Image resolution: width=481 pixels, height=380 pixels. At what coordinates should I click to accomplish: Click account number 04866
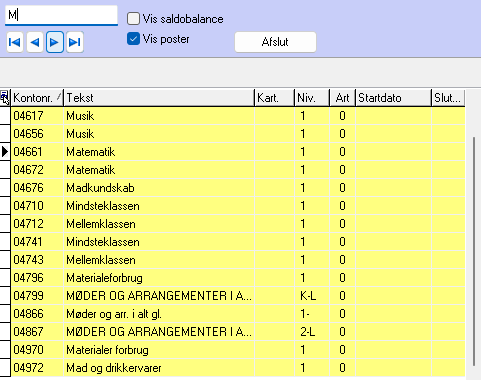pos(29,314)
